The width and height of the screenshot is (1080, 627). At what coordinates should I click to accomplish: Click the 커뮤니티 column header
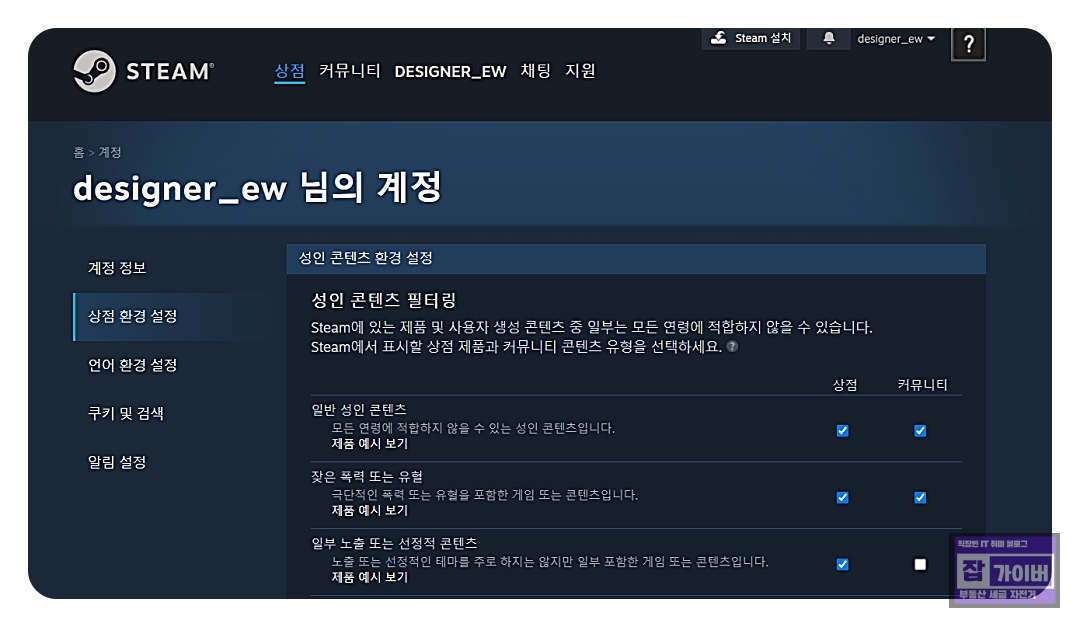922,385
